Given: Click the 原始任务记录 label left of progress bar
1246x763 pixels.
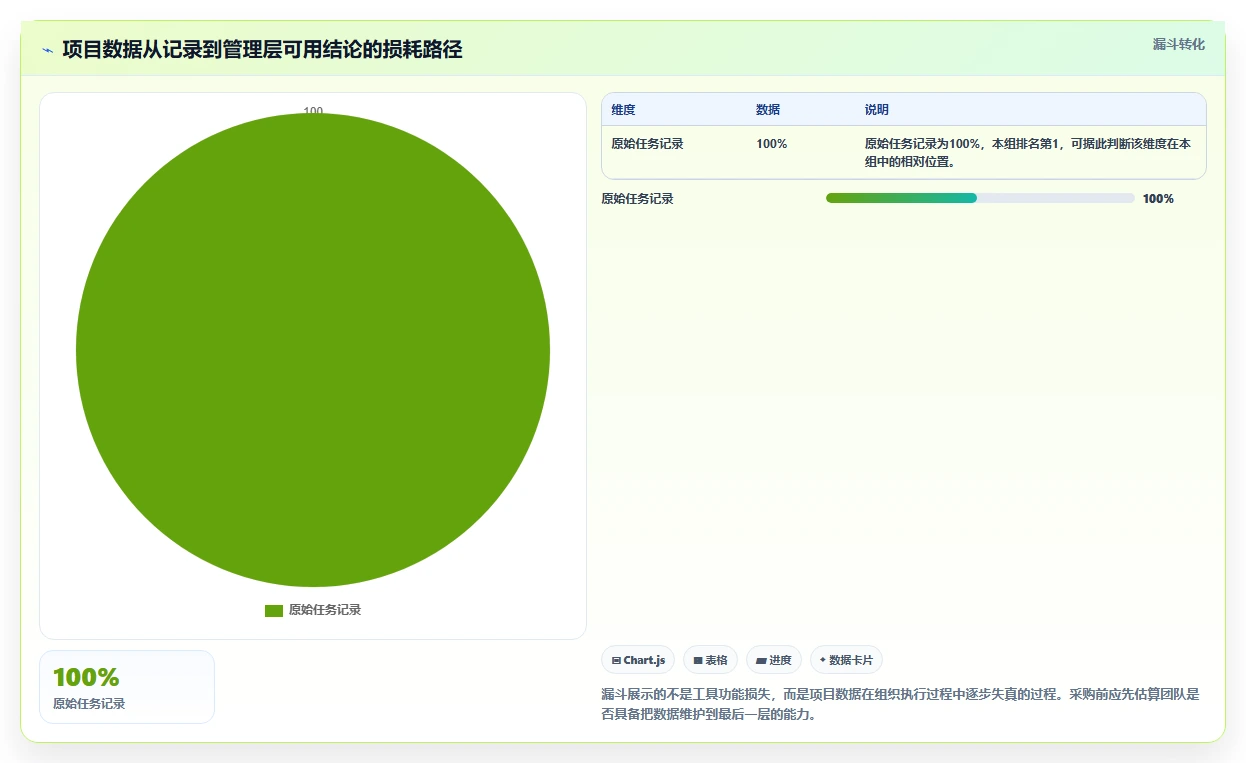Looking at the screenshot, I should pos(637,199).
